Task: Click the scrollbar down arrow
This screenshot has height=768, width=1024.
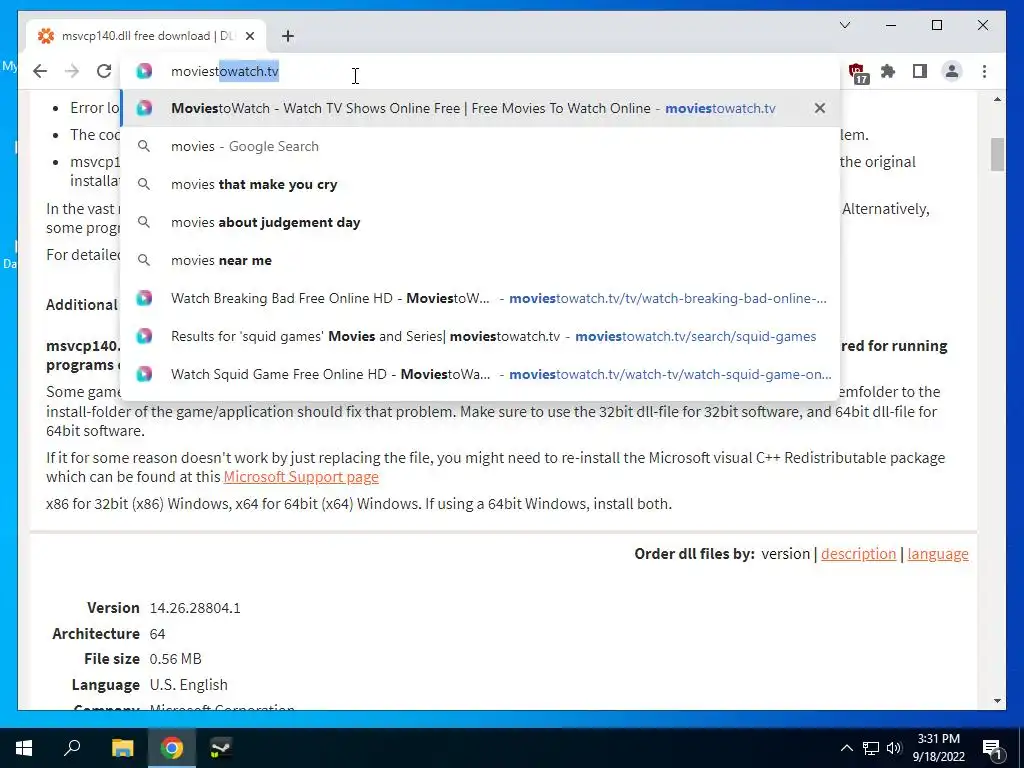Action: click(x=997, y=701)
